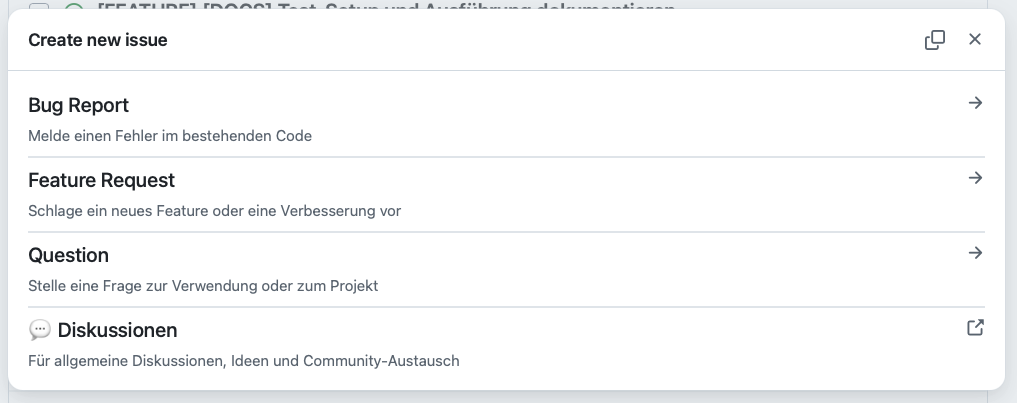The image size is (1017, 403).
Task: Click the green open-issue status icon
Action: pos(74,7)
